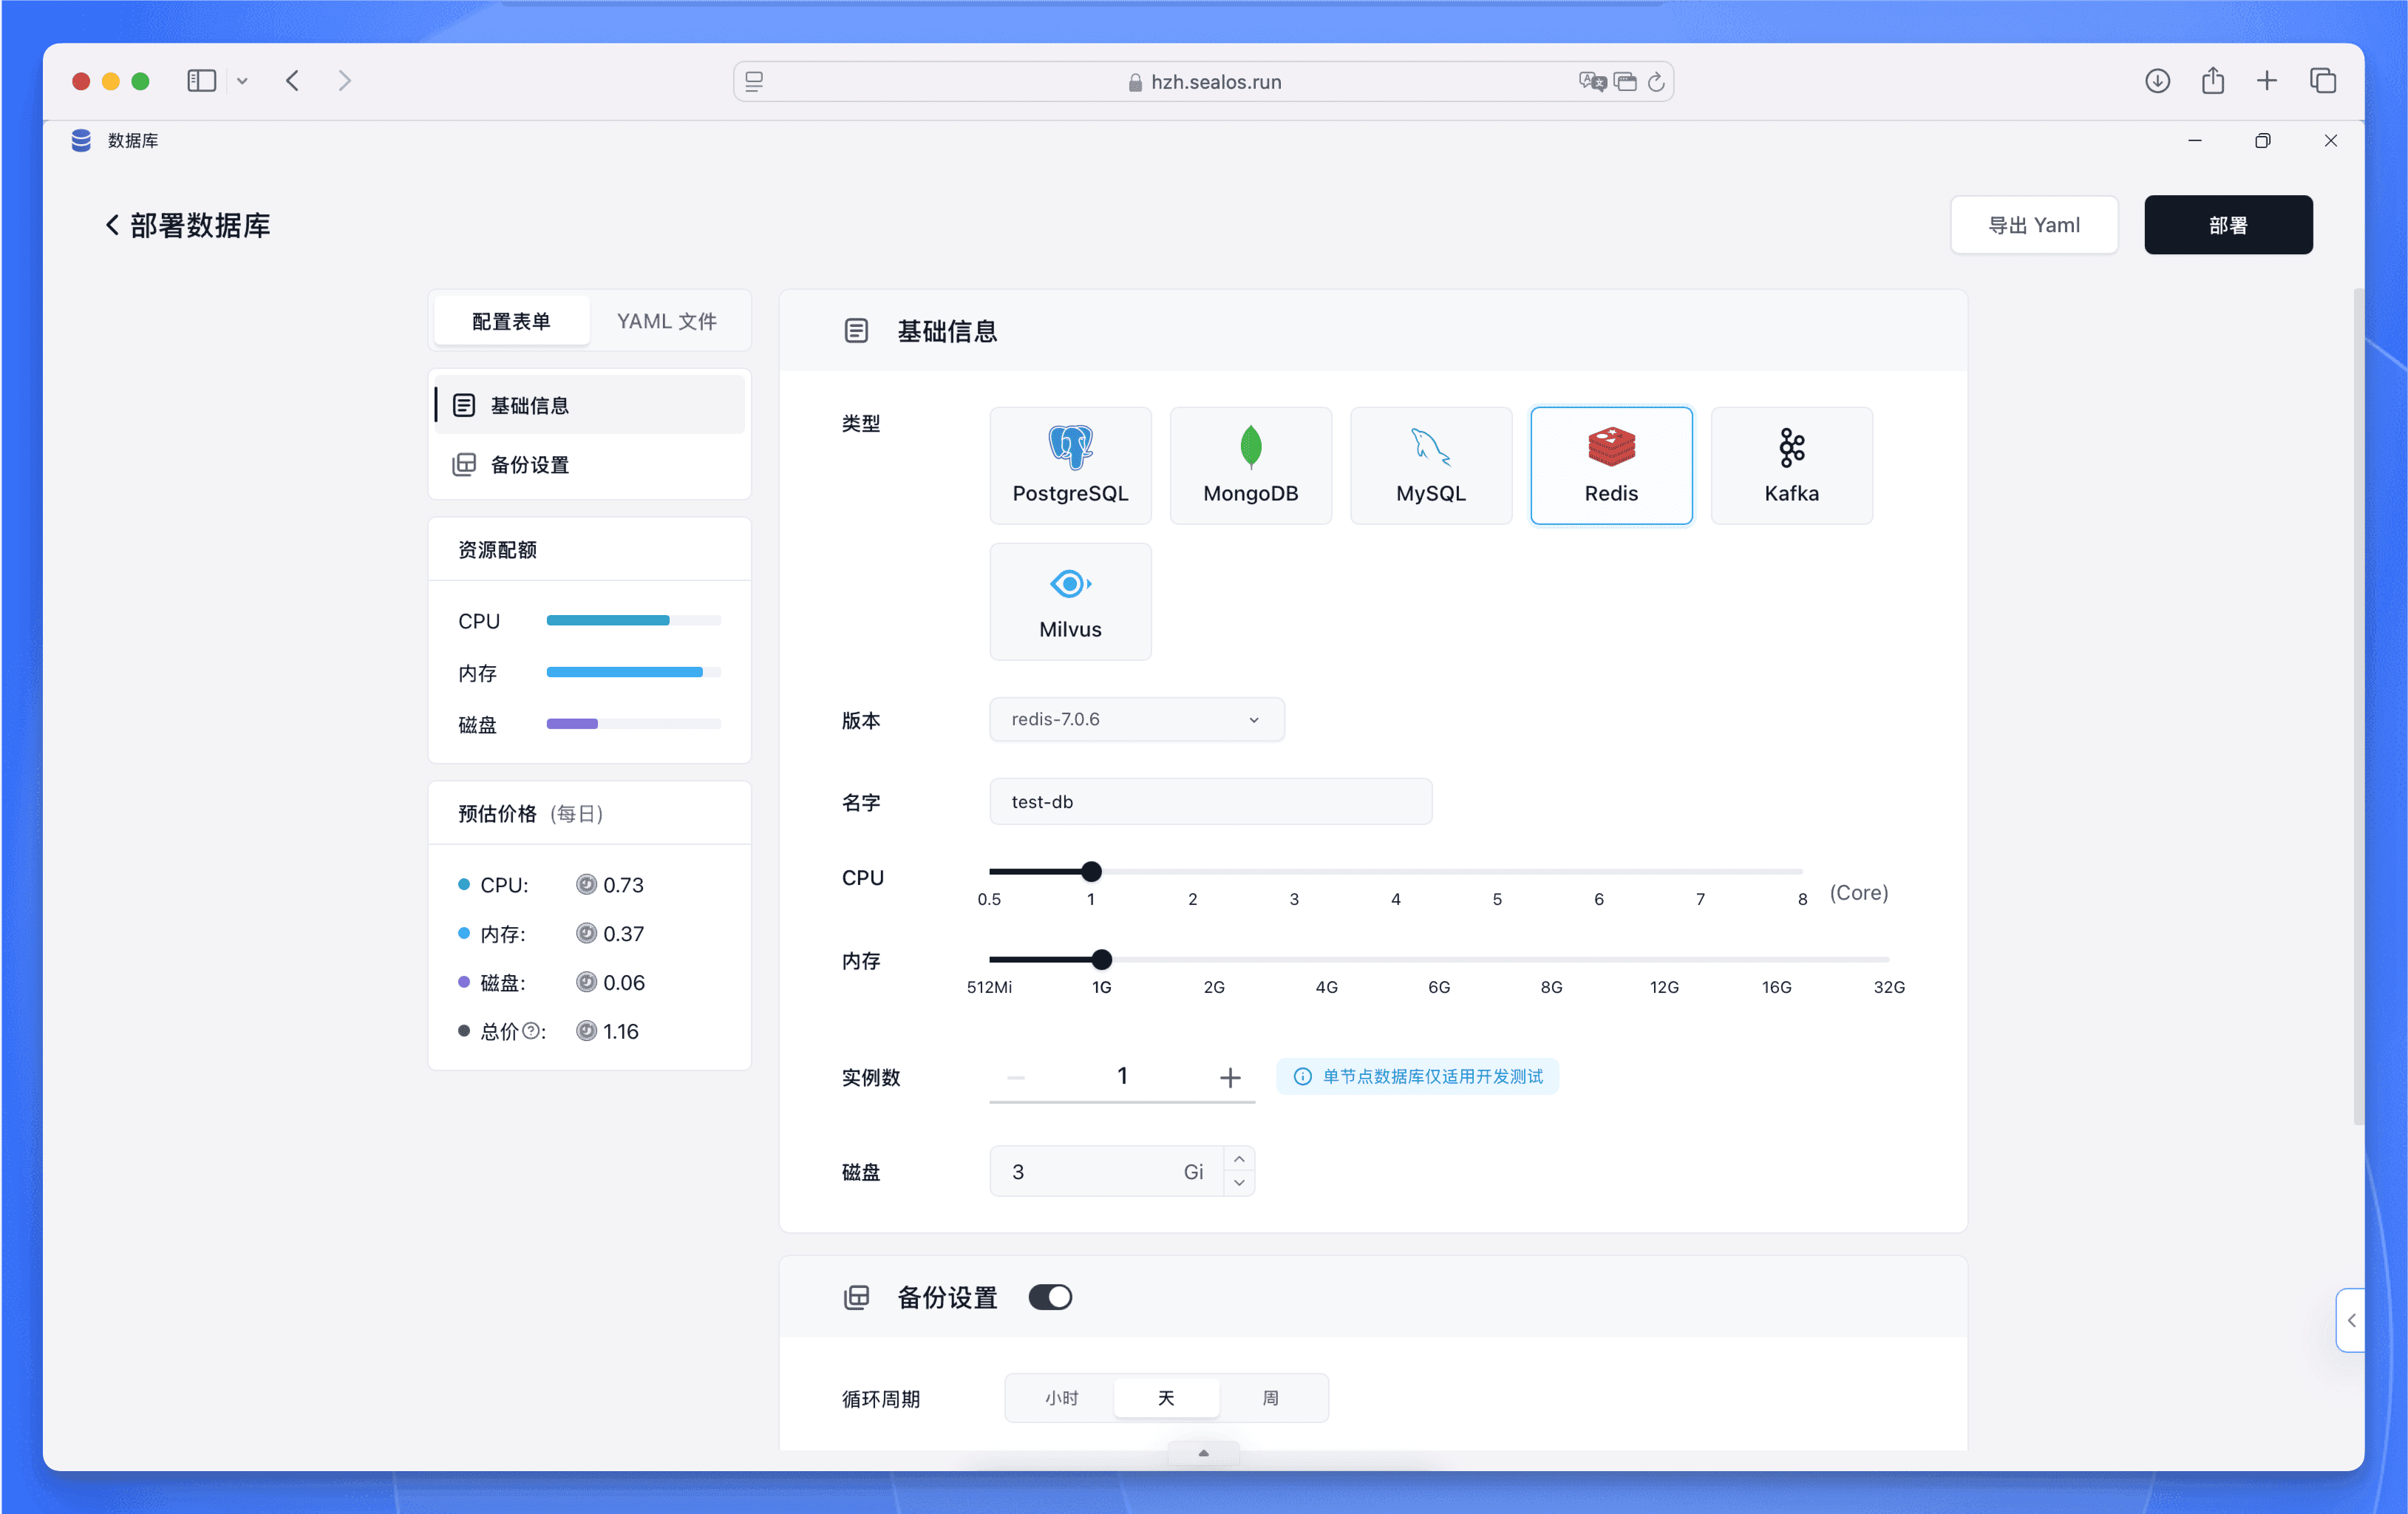Choose the MySQL database type
Screen dimensions: 2408x1514
coord(1431,465)
